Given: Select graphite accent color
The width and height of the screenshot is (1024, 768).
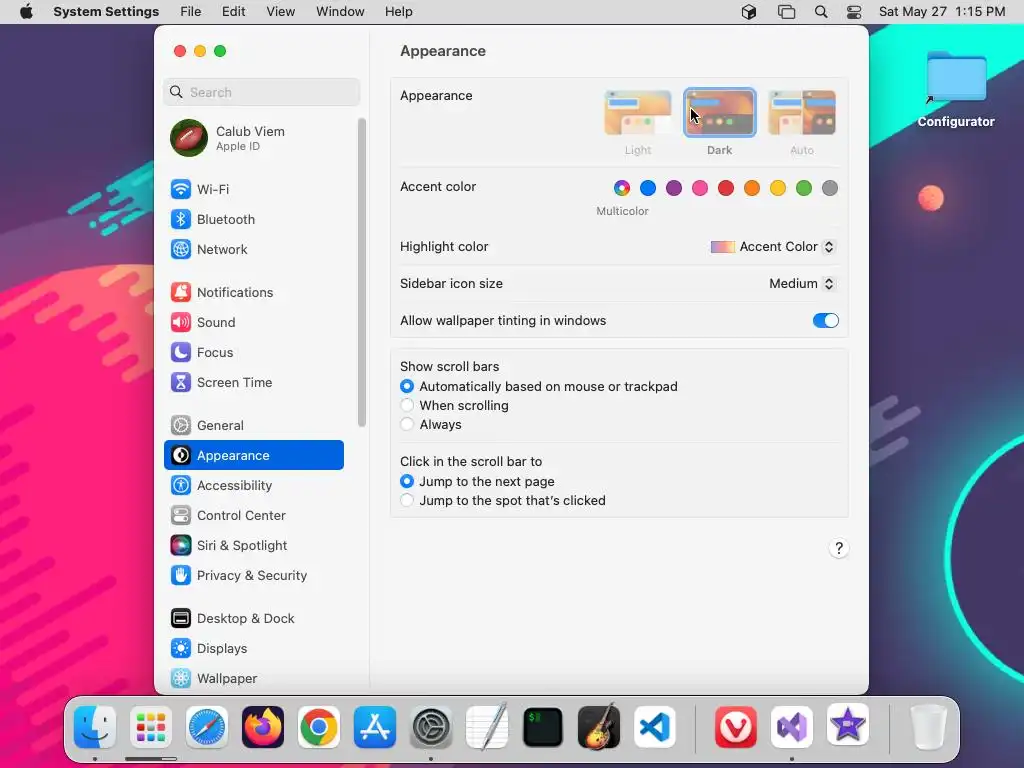Looking at the screenshot, I should click(x=829, y=188).
